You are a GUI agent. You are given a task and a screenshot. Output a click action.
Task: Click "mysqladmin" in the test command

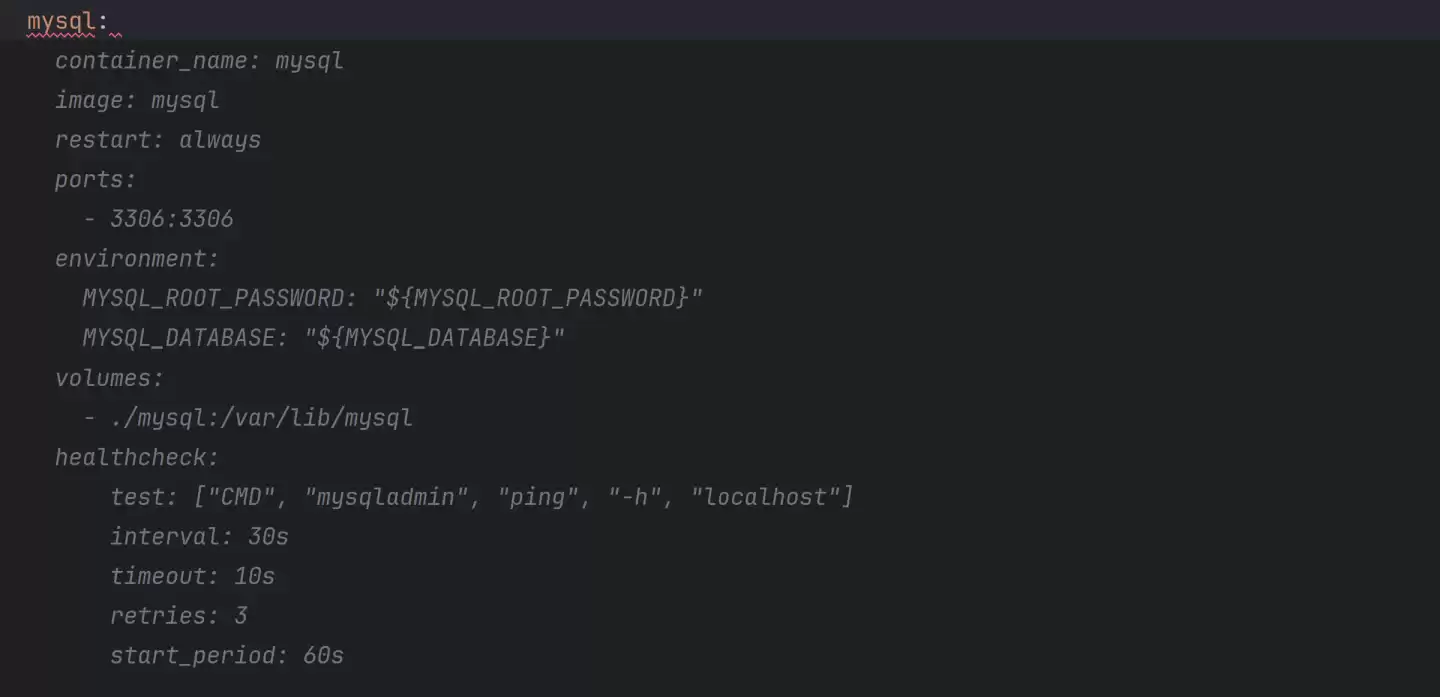393,497
